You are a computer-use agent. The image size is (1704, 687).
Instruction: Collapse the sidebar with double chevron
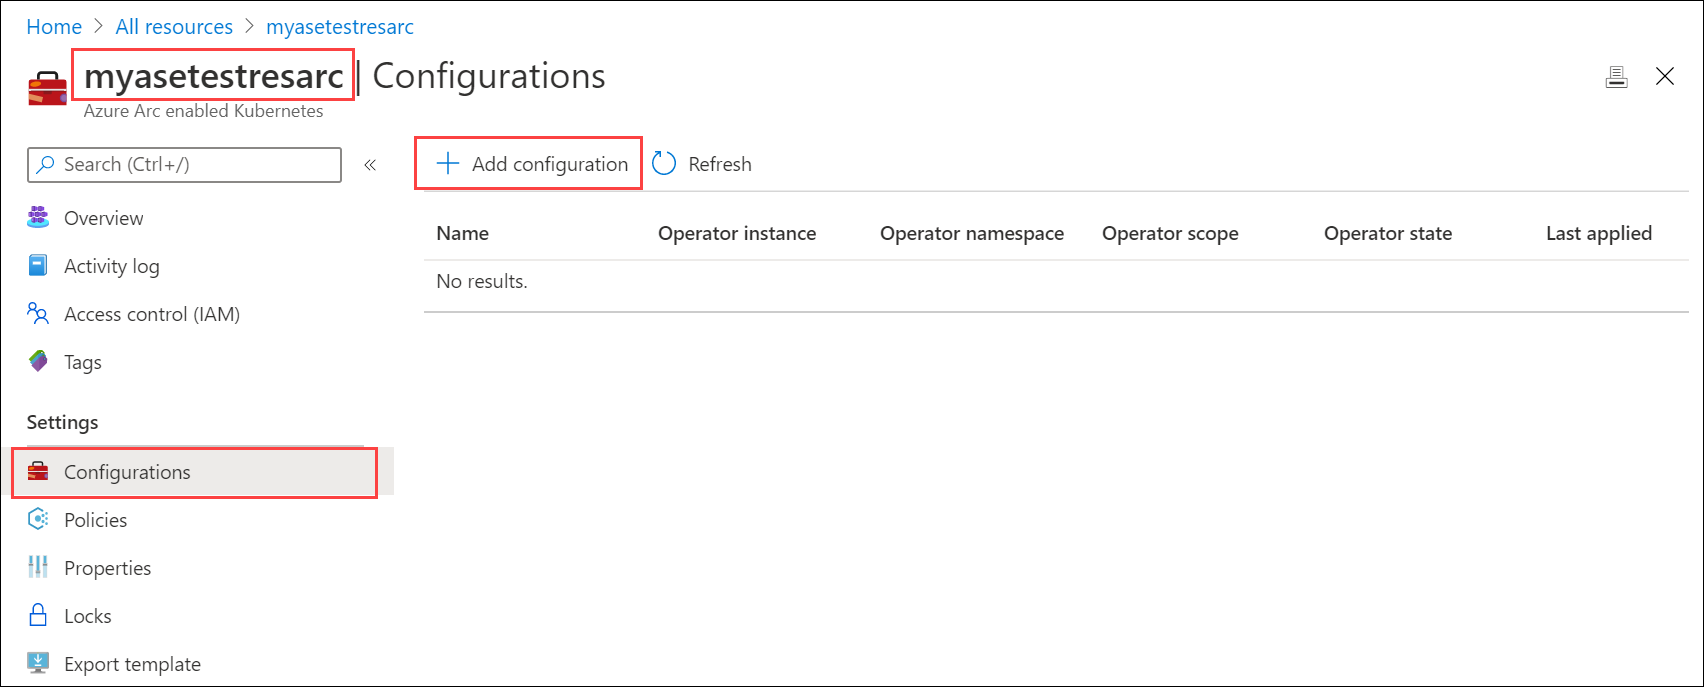[370, 165]
